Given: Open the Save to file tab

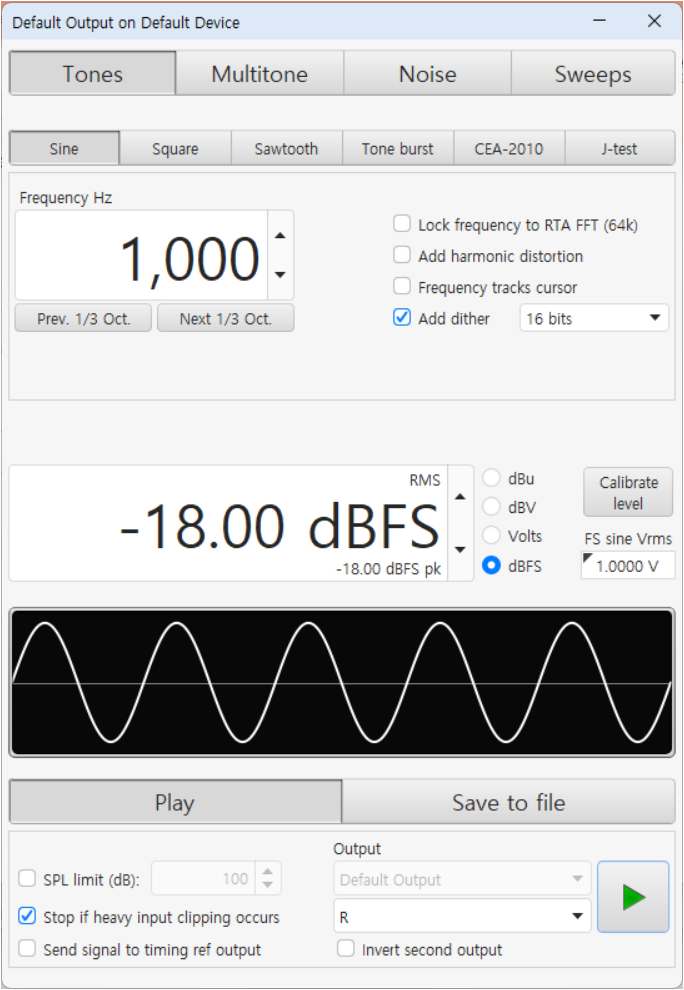Looking at the screenshot, I should [508, 803].
